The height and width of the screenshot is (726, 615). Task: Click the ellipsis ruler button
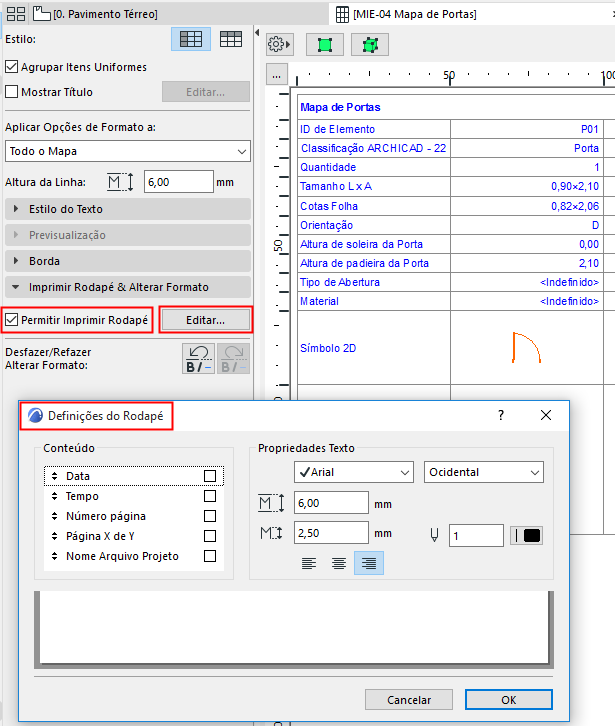tap(276, 75)
